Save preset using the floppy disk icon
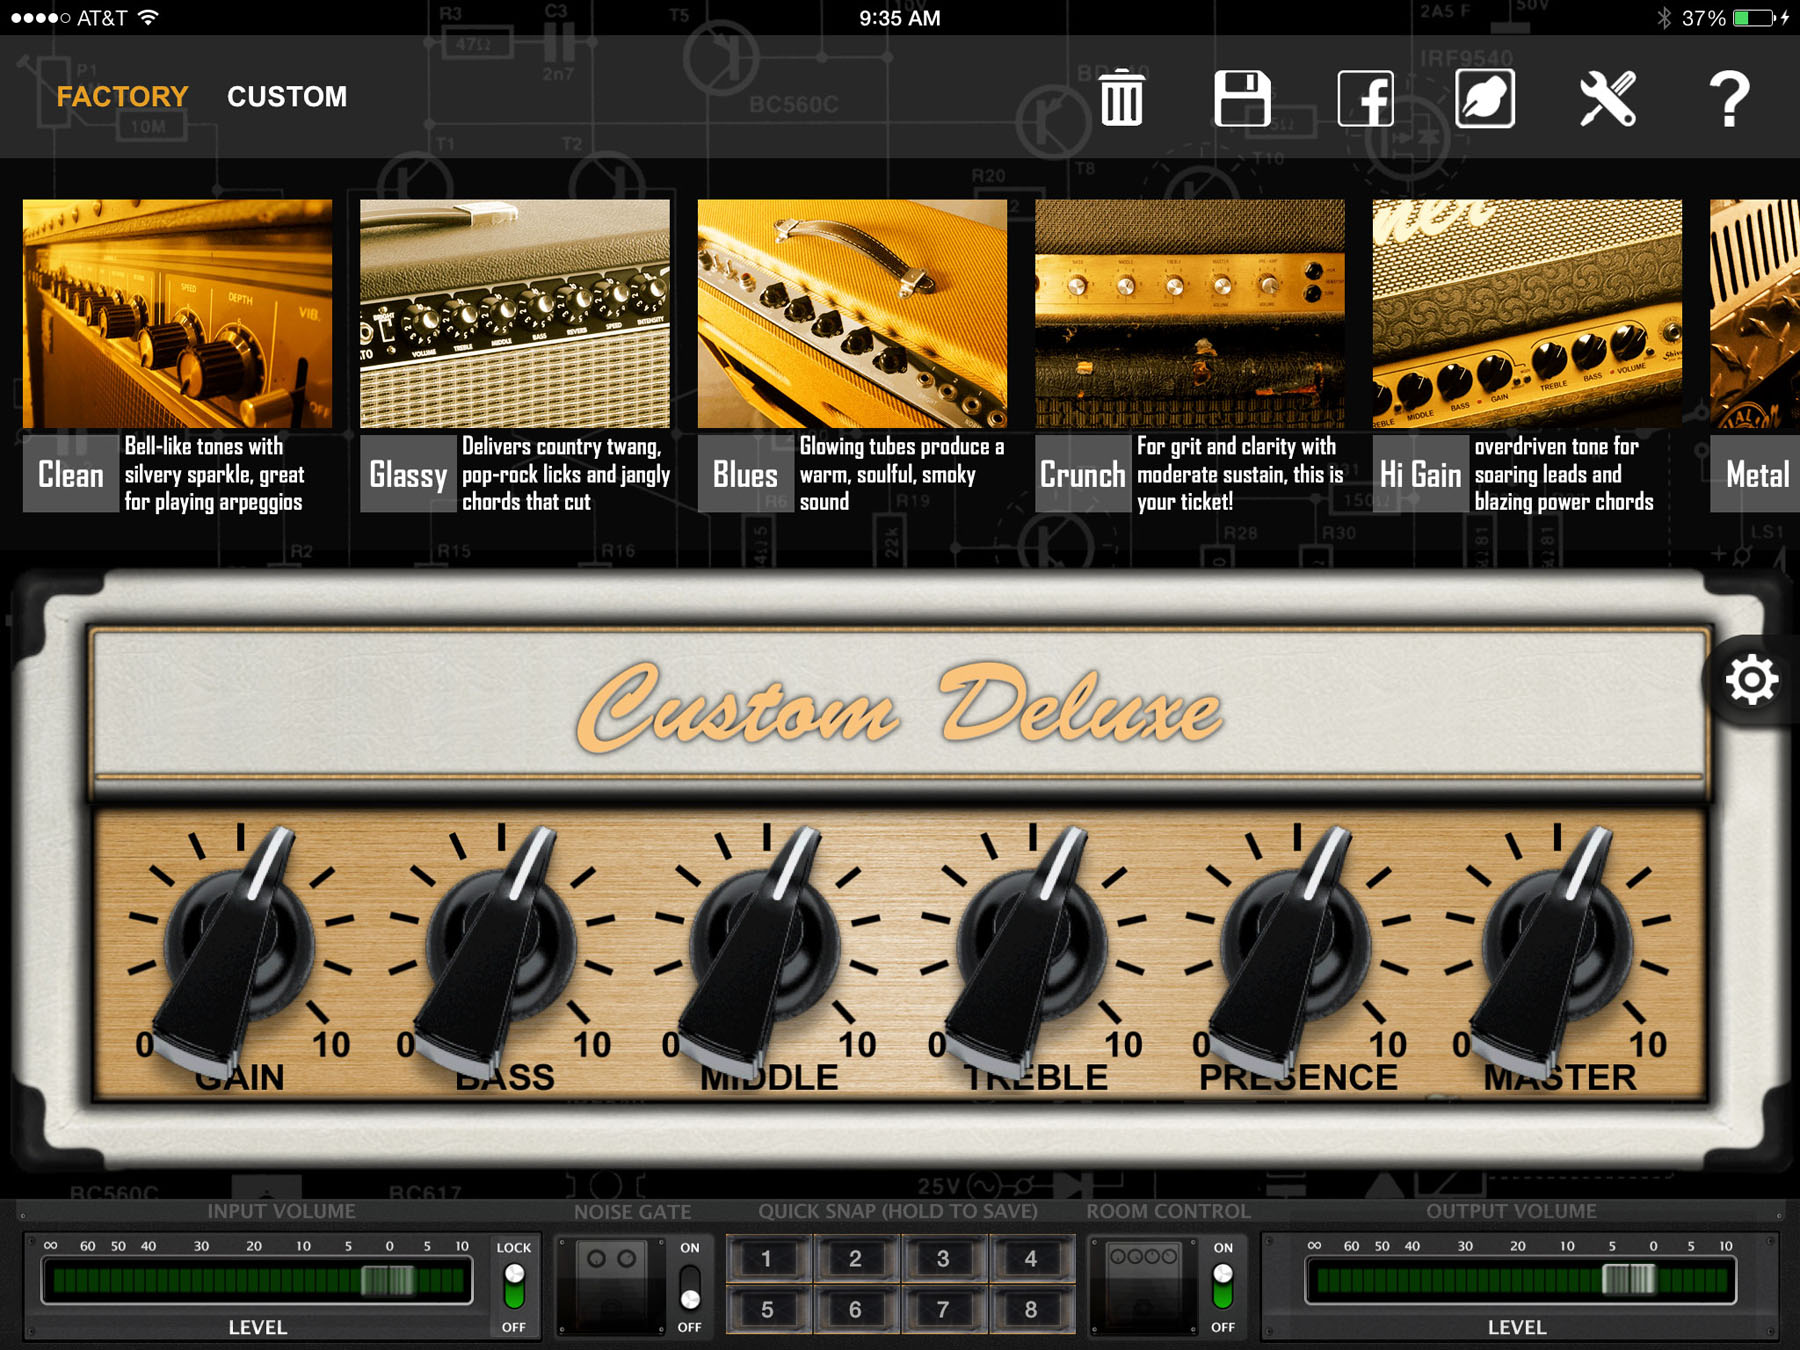1800x1350 pixels. (x=1242, y=98)
